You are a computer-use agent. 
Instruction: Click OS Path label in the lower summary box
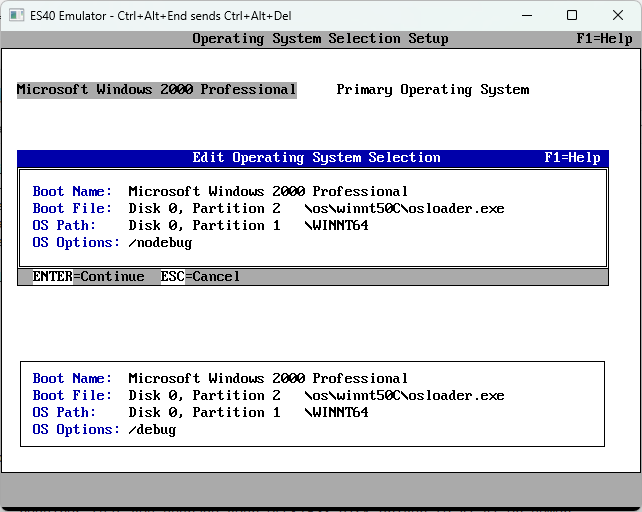(x=64, y=412)
